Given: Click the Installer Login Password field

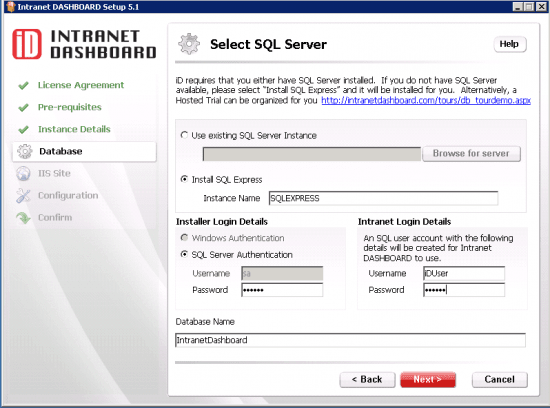Looking at the screenshot, I should tap(282, 290).
